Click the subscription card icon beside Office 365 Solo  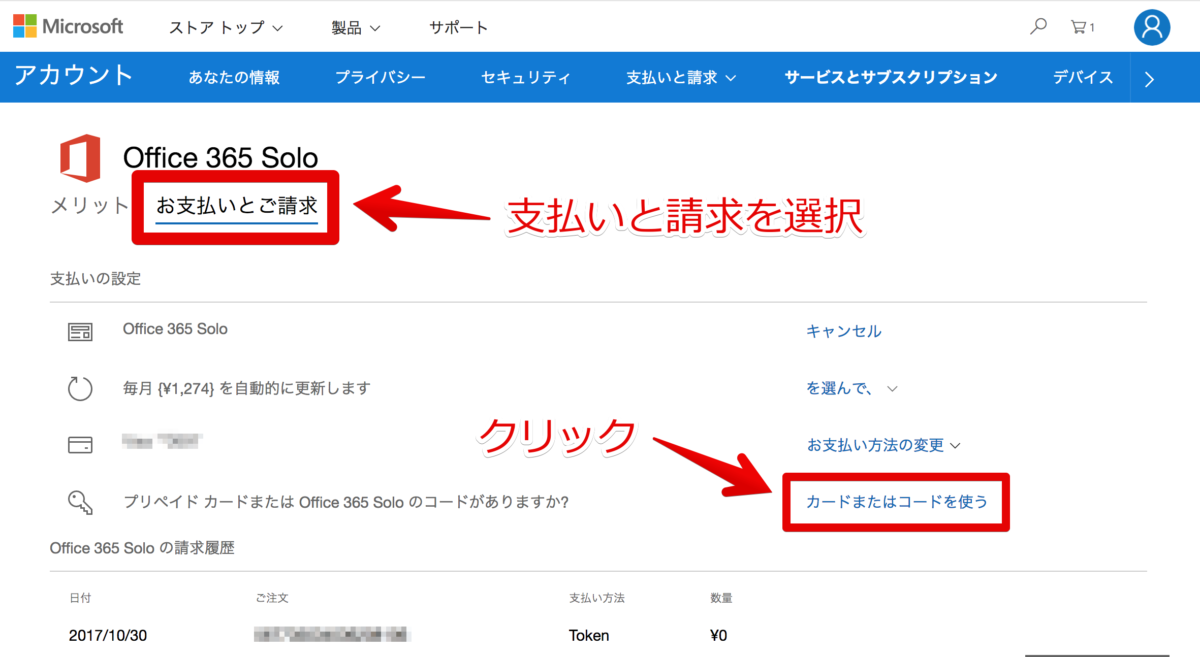(80, 331)
